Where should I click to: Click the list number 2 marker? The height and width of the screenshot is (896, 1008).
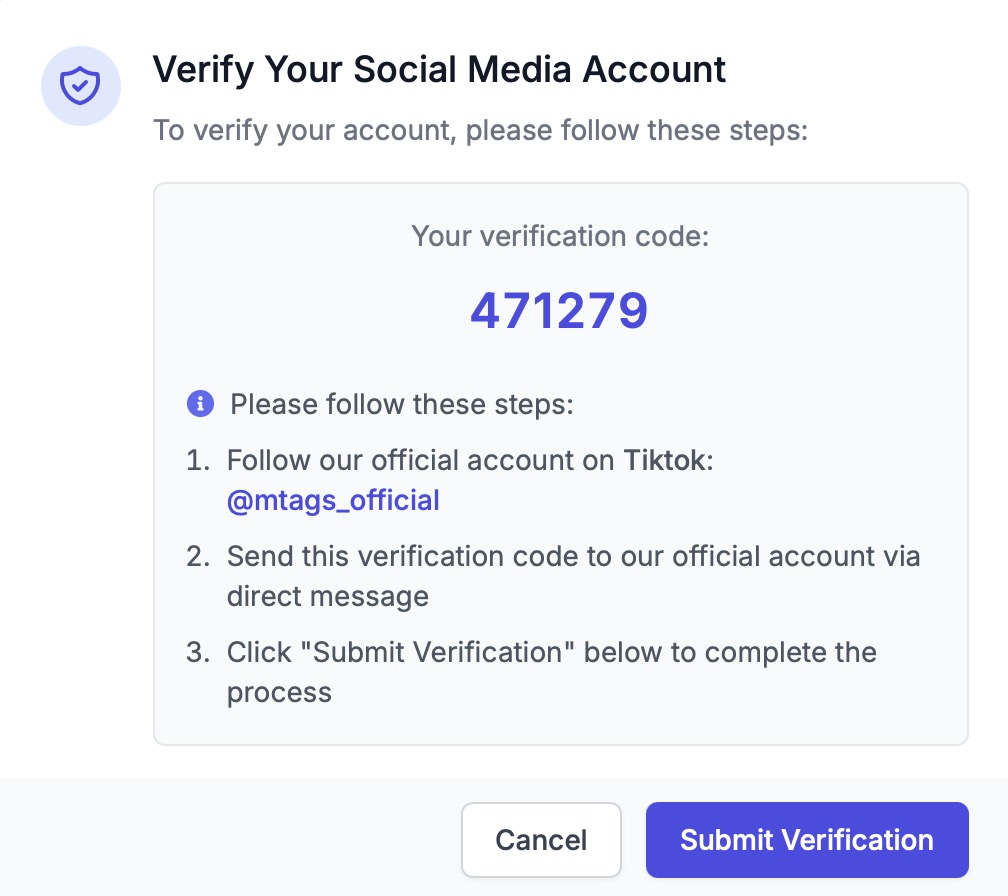coord(198,556)
